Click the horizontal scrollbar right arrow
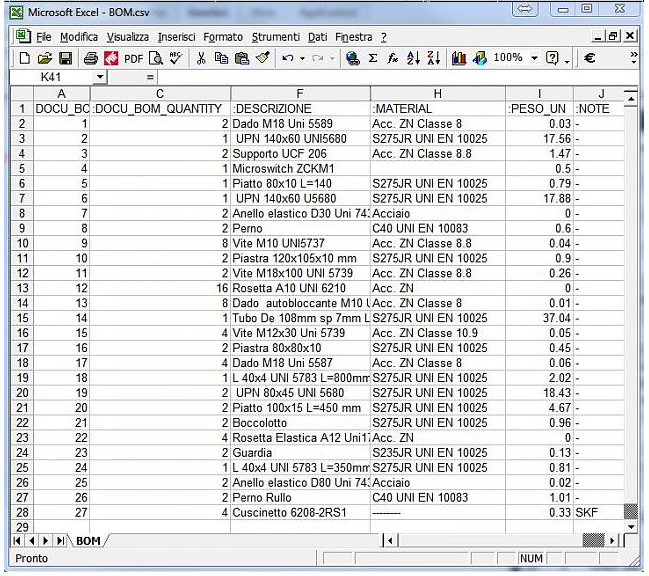The height and width of the screenshot is (576, 649). tap(613, 540)
